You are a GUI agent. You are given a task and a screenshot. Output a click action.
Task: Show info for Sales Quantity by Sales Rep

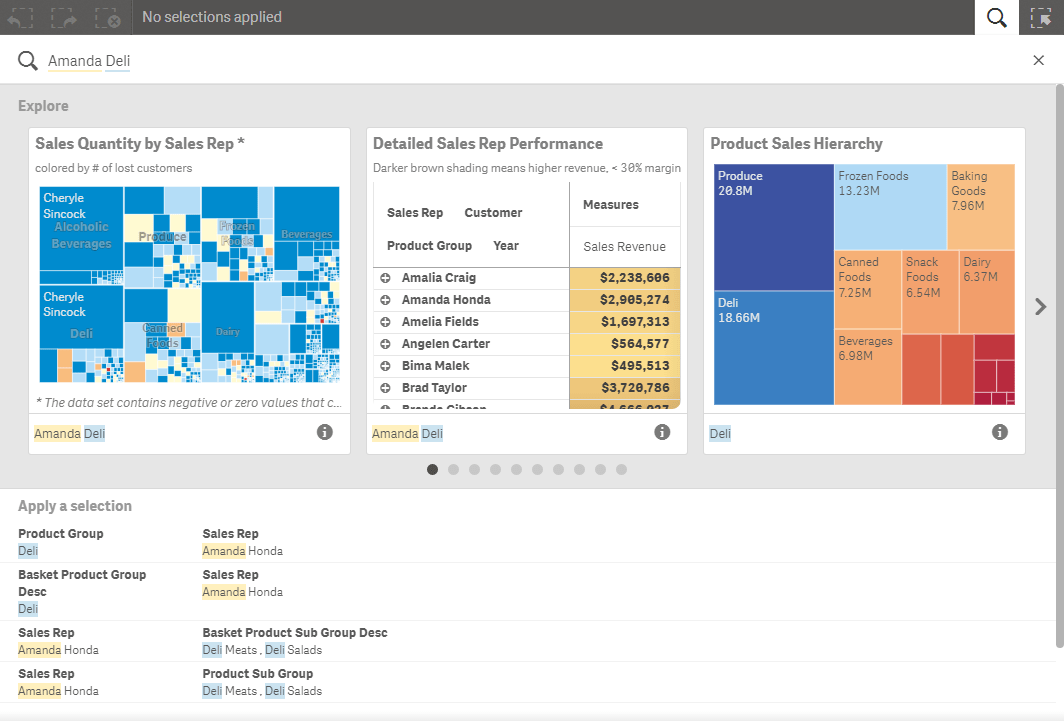(x=325, y=432)
